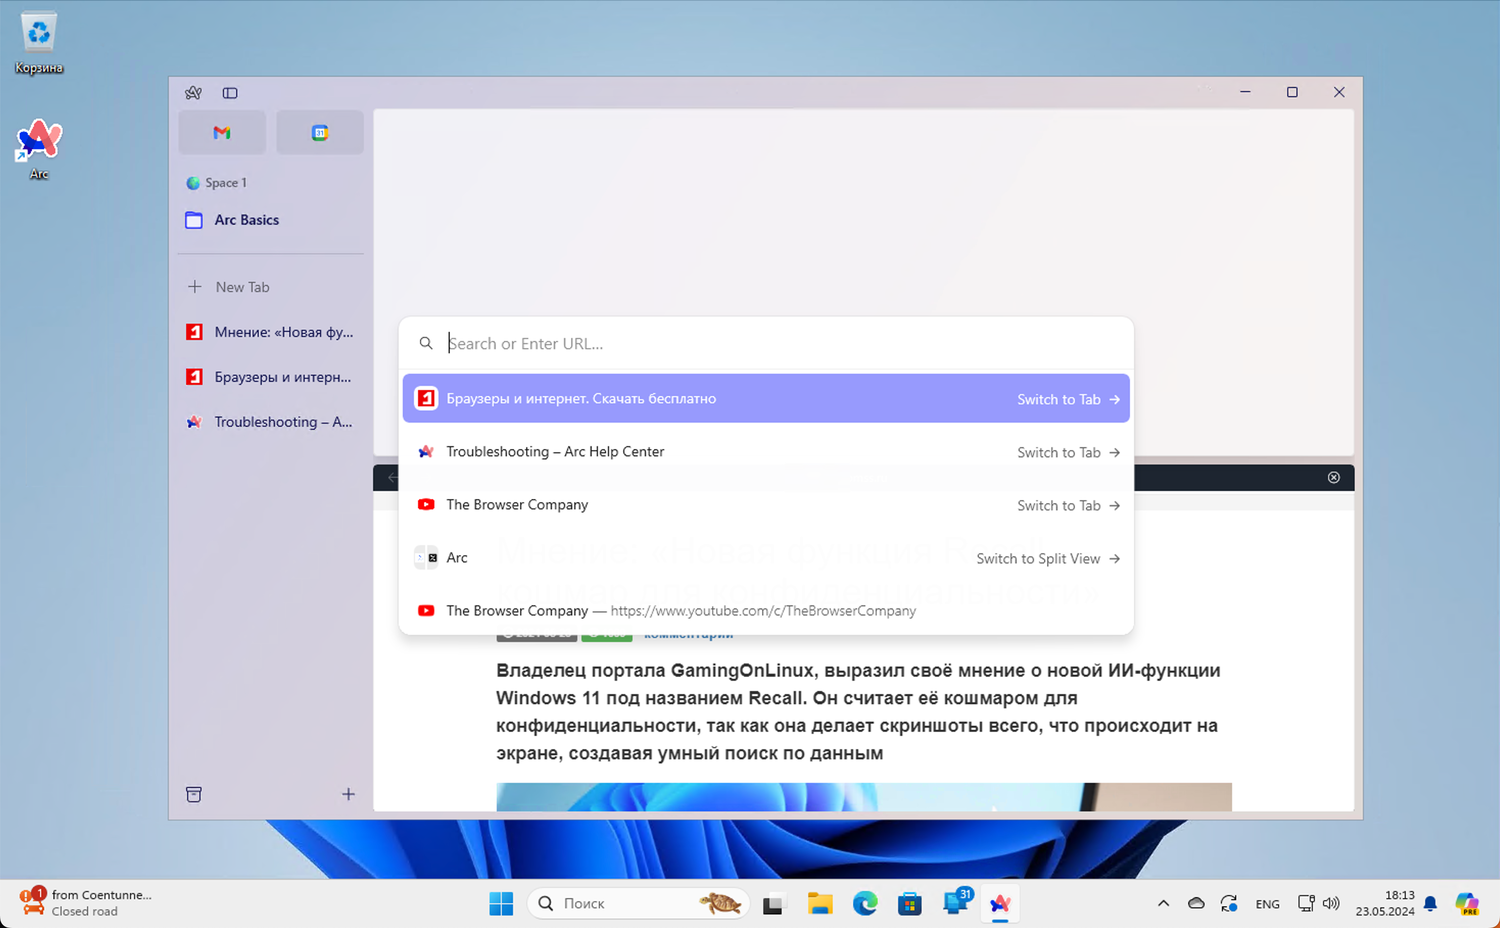1500x928 pixels.
Task: Open the OneDrive cloud tray icon
Action: tap(1196, 904)
